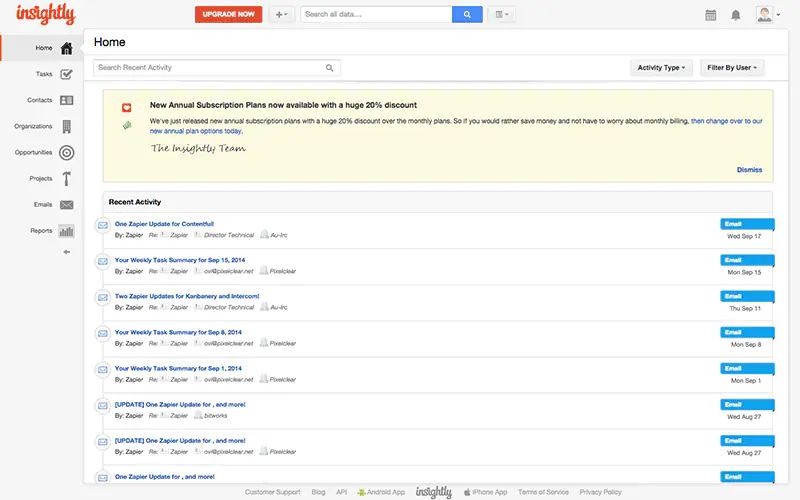Viewport: 800px width, 500px height.
Task: Select Opportunities label in sidebar menu
Action: point(33,152)
